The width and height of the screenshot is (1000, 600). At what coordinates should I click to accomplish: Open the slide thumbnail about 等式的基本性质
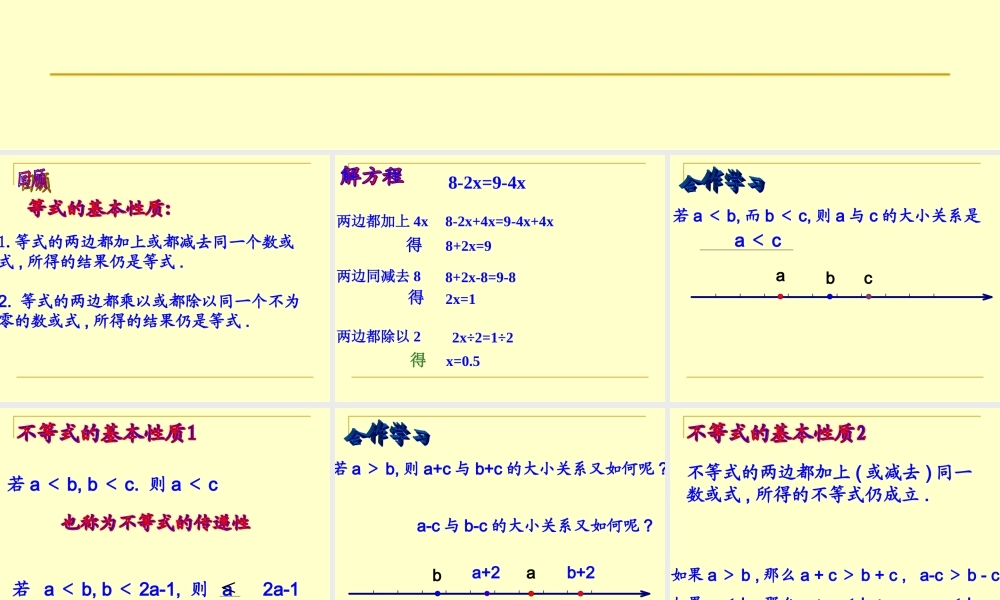165,278
